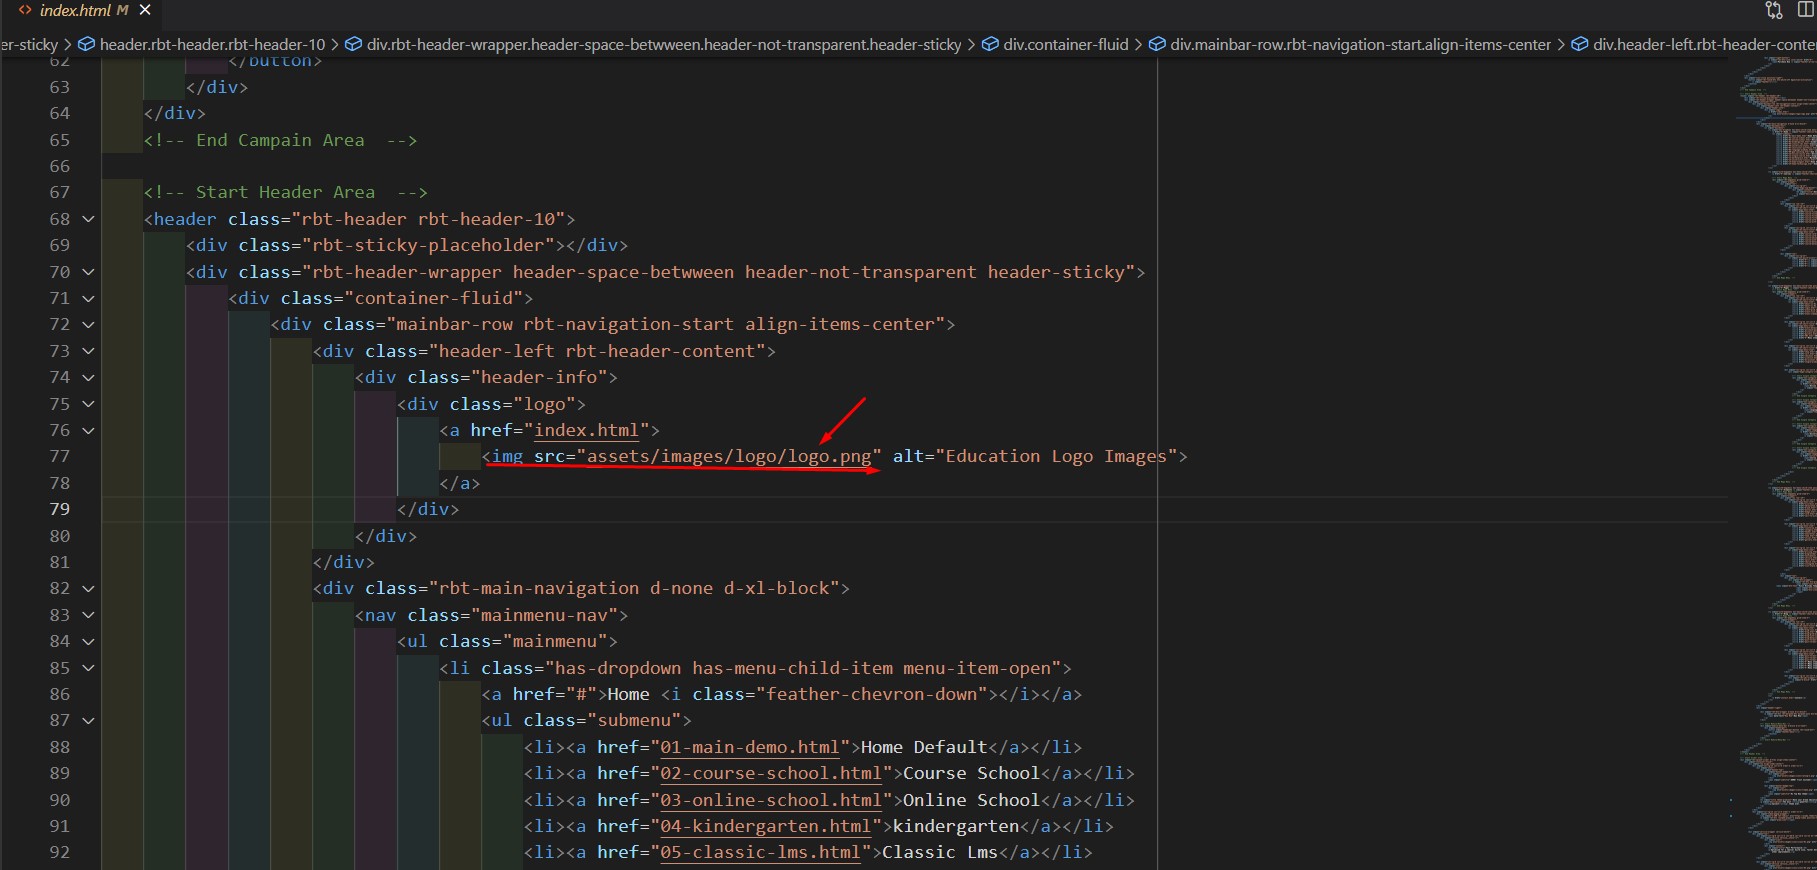Click the 'Start Header Area' comment text
The height and width of the screenshot is (870, 1817).
point(285,192)
